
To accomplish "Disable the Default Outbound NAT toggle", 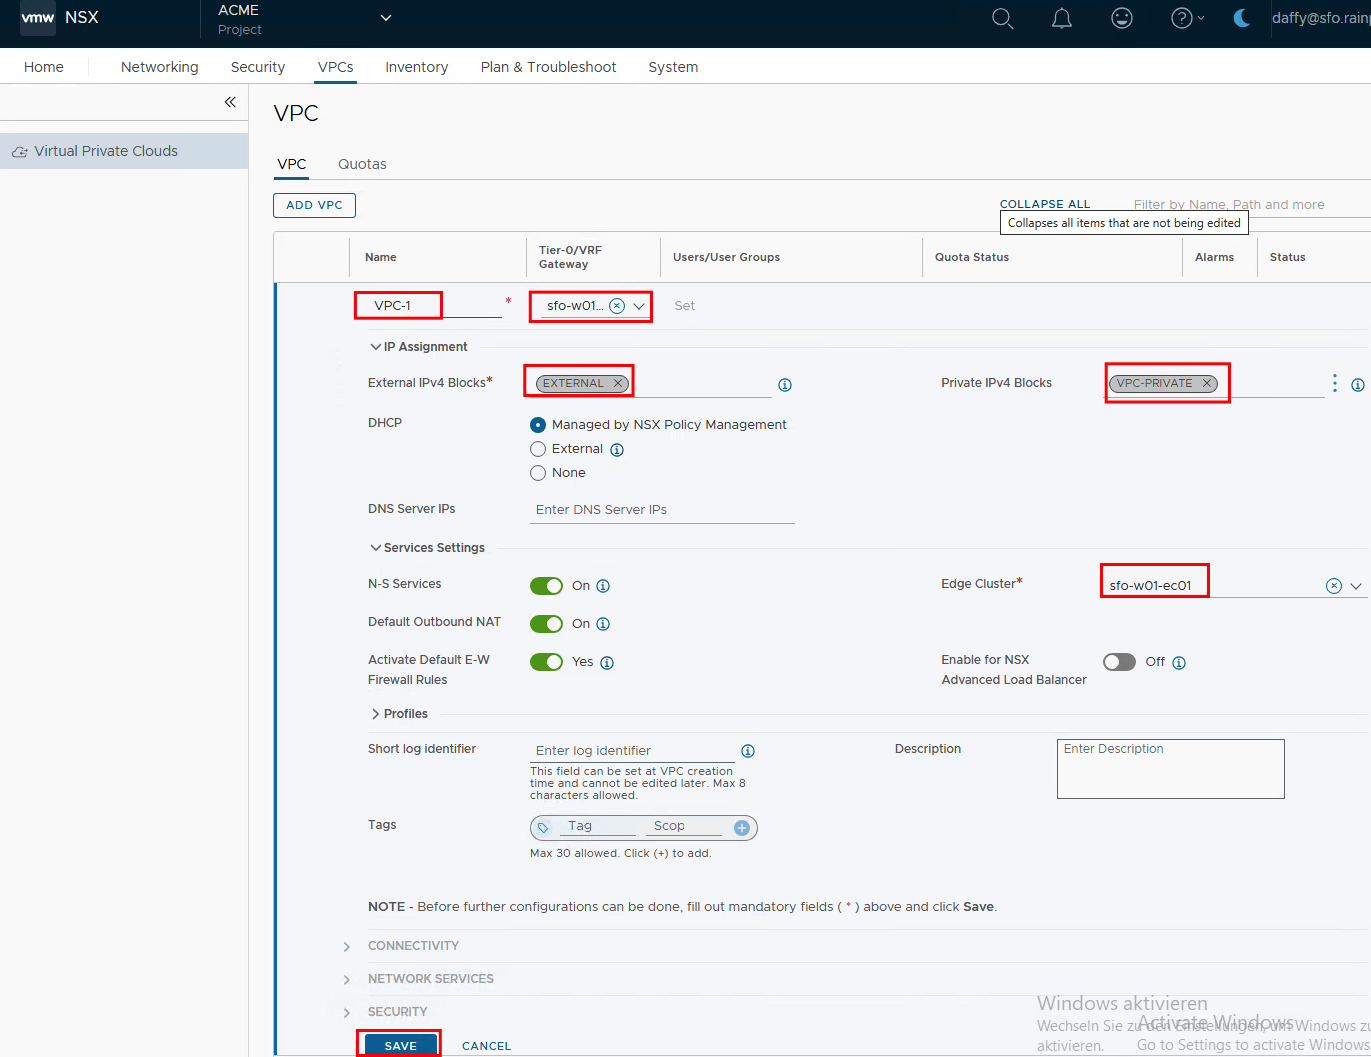I will tap(546, 624).
